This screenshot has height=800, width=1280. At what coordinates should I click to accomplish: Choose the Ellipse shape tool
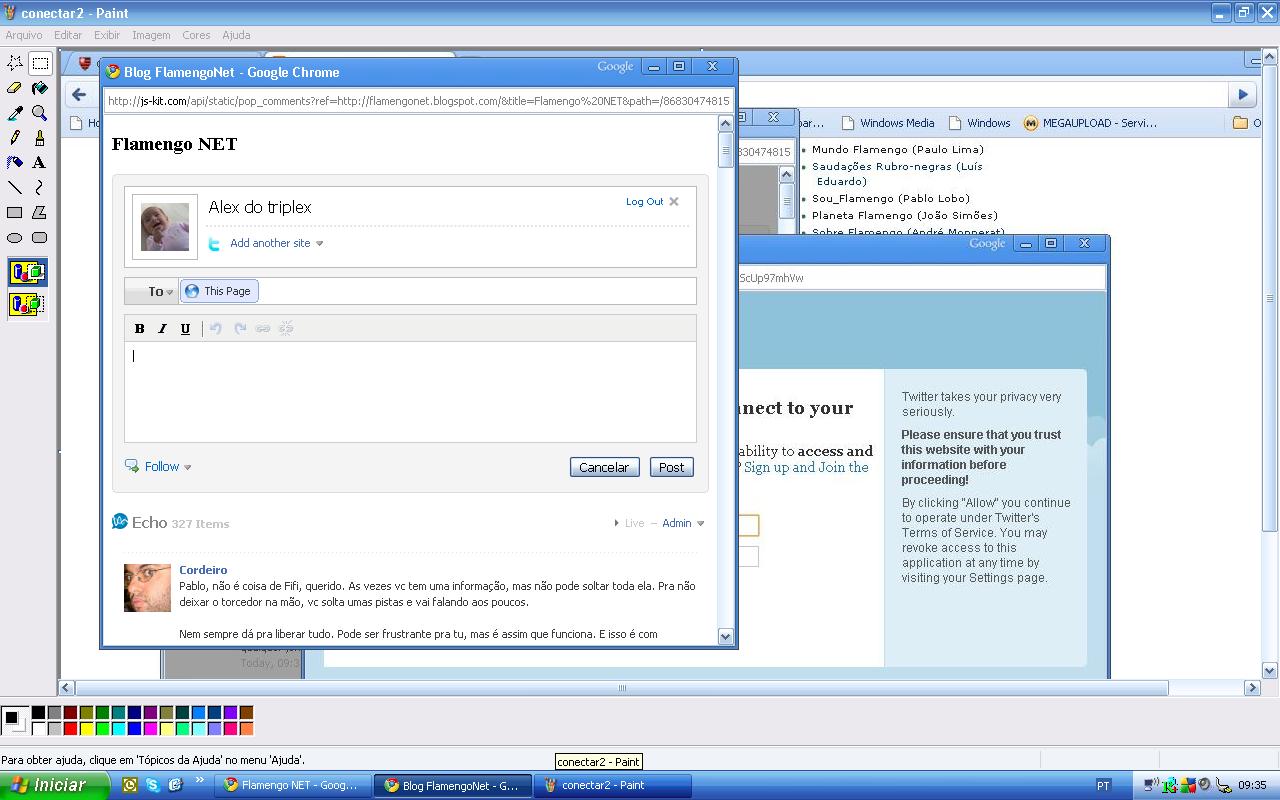(15, 237)
